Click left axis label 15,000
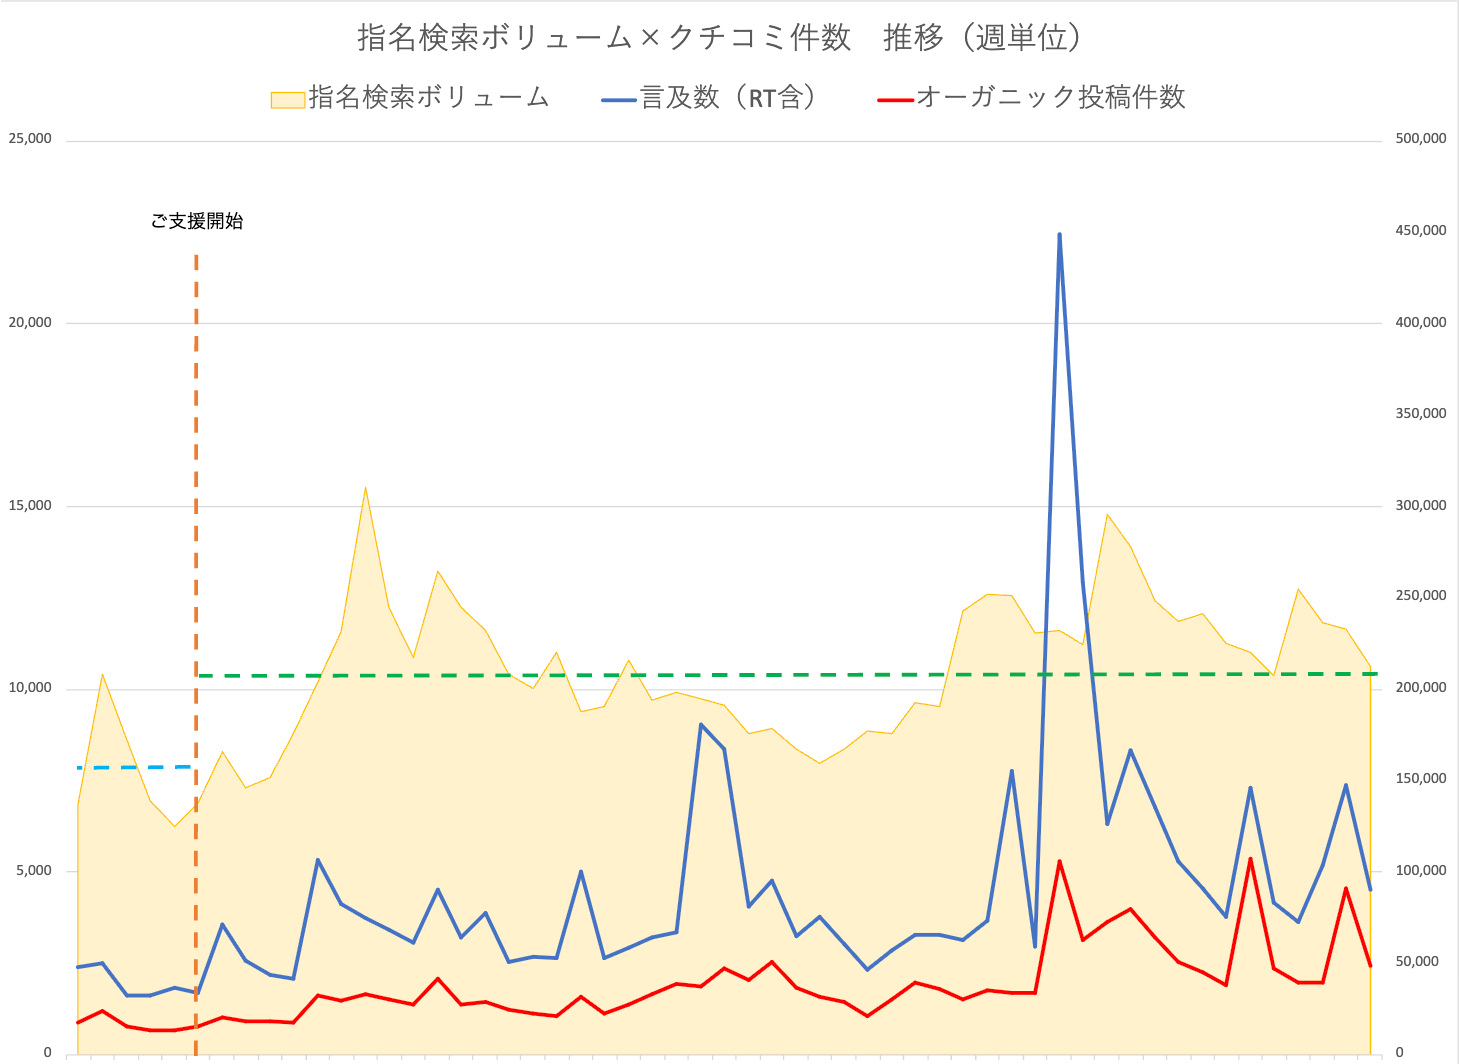The height and width of the screenshot is (1064, 1460). pos(30,505)
